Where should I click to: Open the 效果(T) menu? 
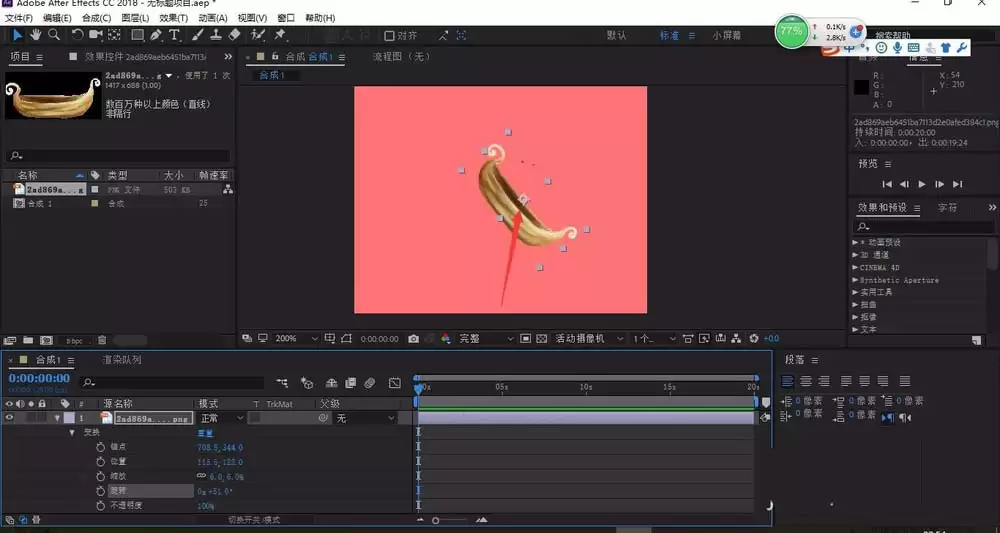173,18
